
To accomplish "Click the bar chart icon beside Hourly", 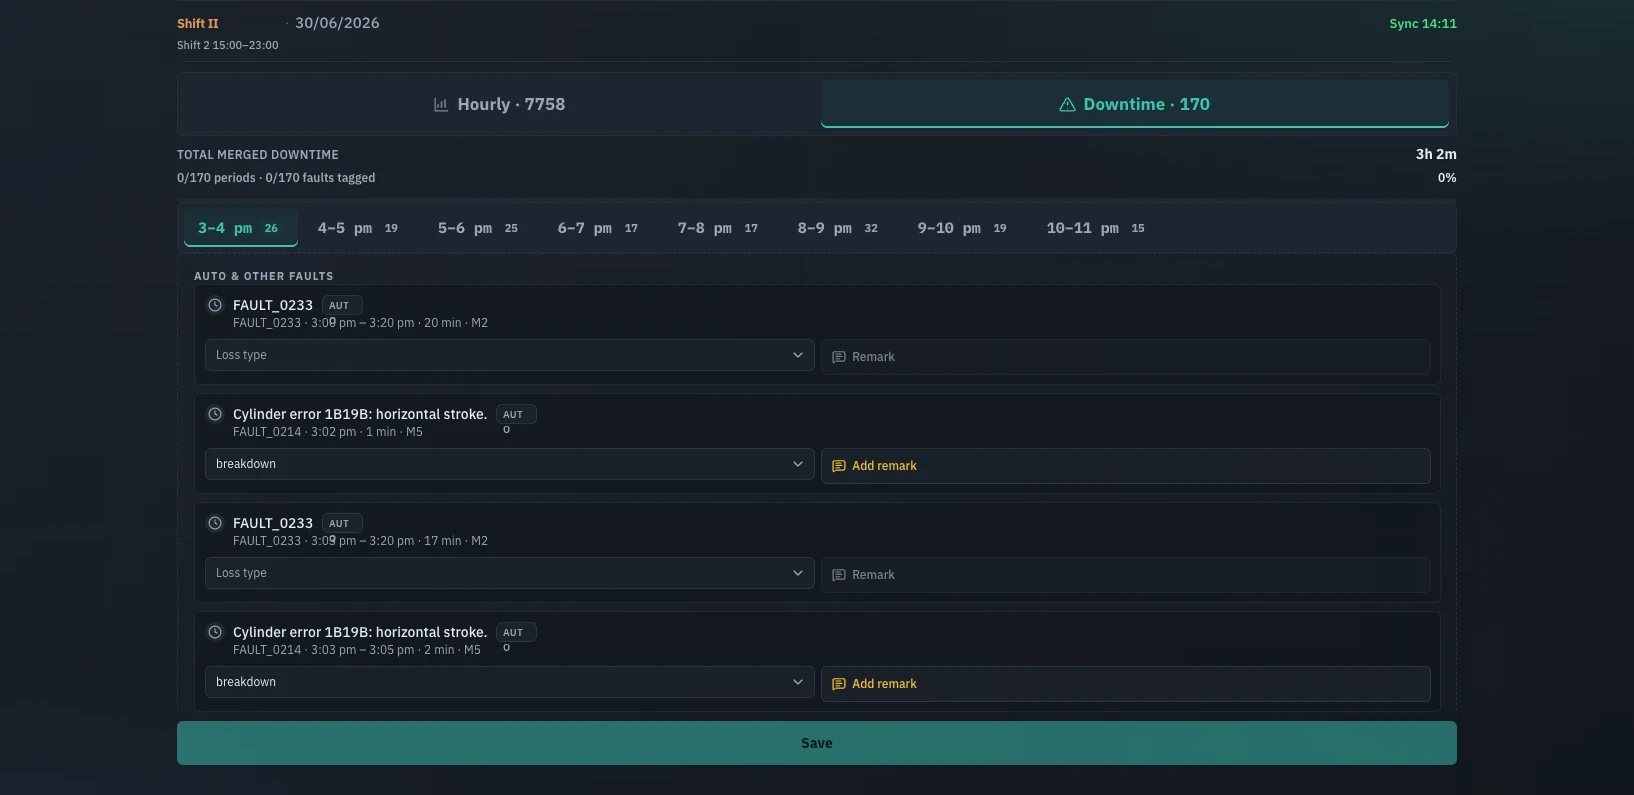I will pos(441,104).
